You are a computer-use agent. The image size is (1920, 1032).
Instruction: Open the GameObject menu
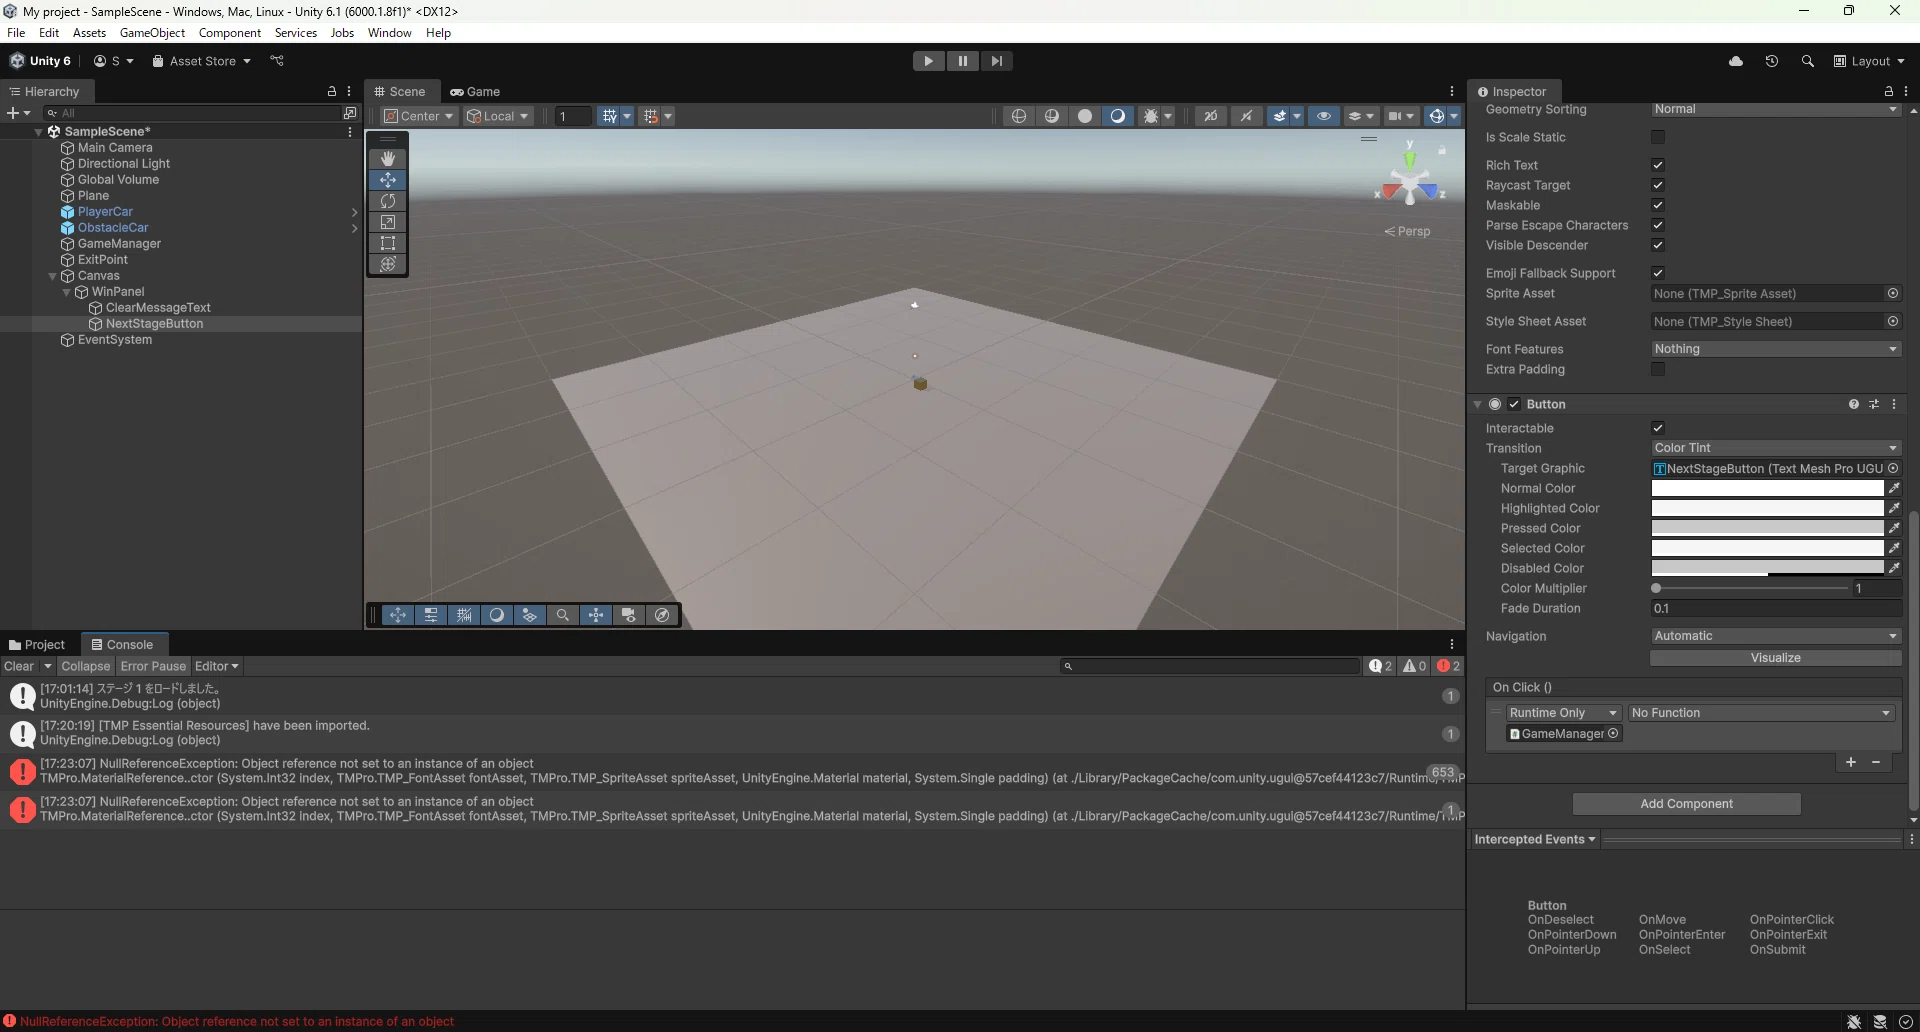(152, 33)
